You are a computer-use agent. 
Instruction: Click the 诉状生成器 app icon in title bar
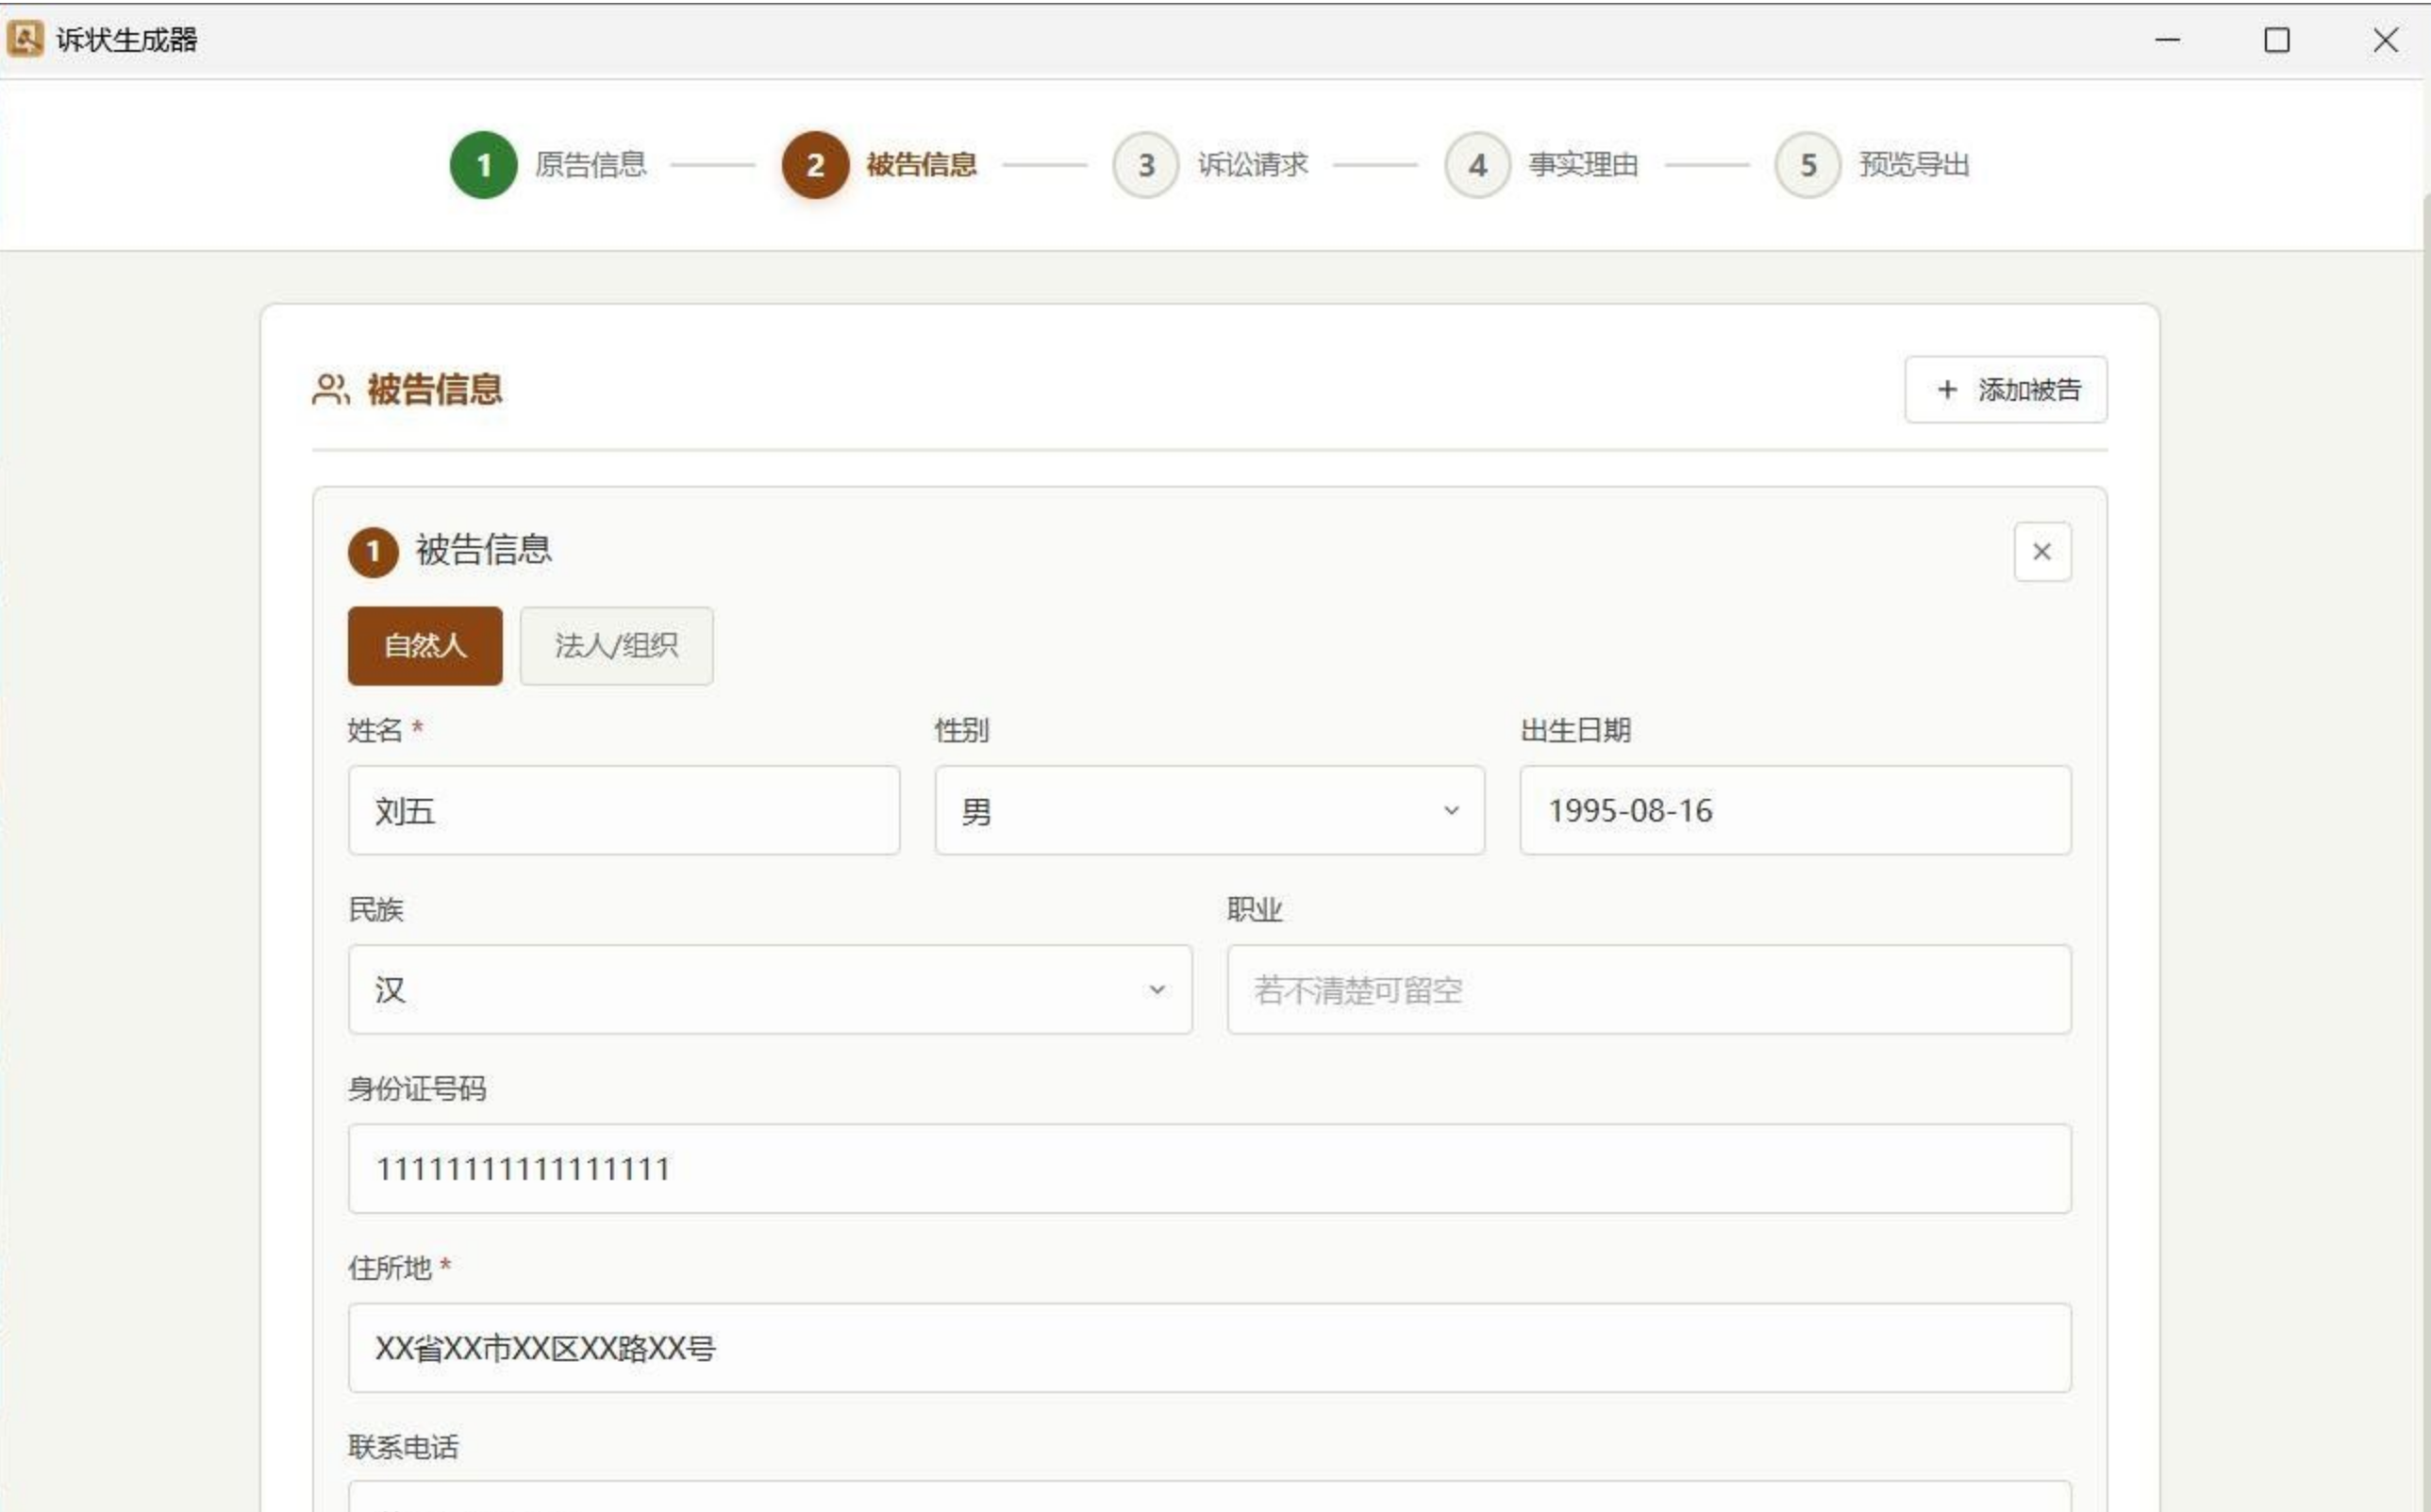click(x=25, y=40)
